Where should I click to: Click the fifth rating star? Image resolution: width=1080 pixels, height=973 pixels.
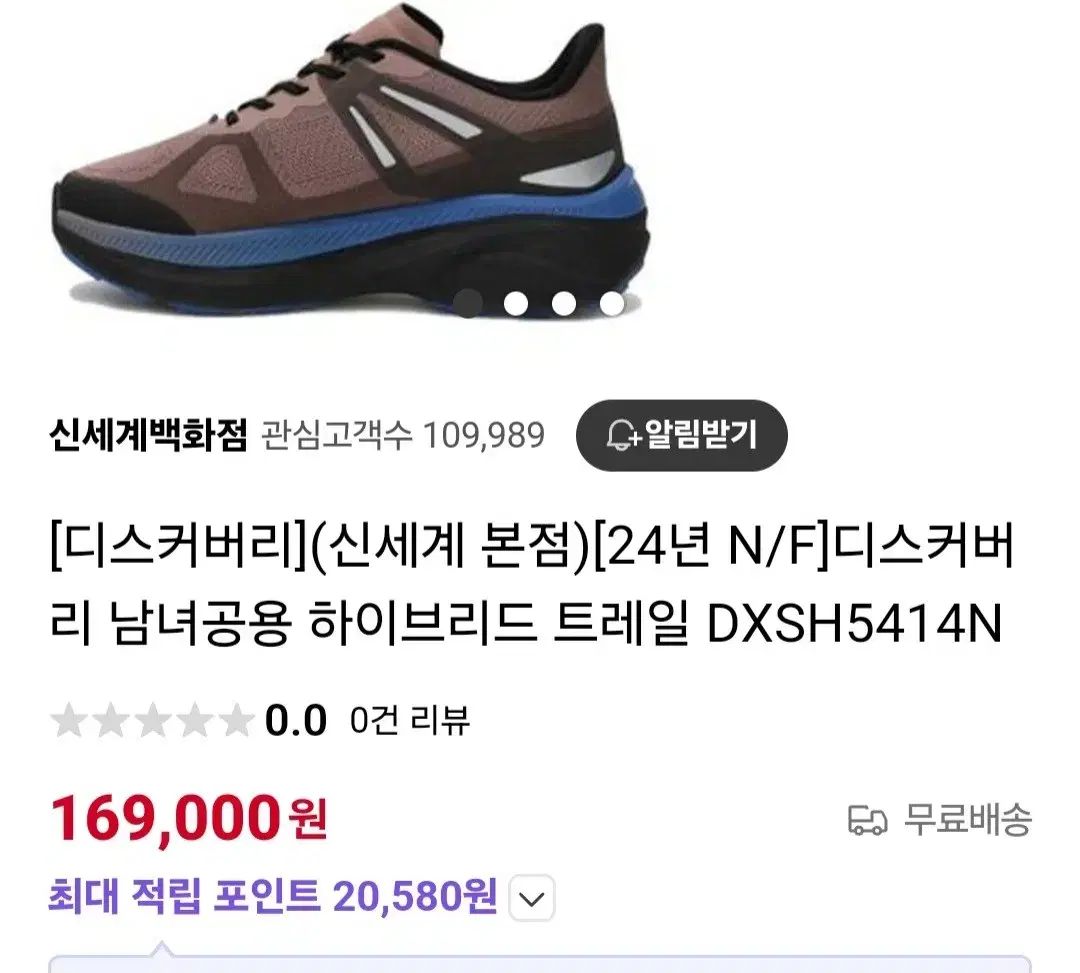(x=236, y=720)
